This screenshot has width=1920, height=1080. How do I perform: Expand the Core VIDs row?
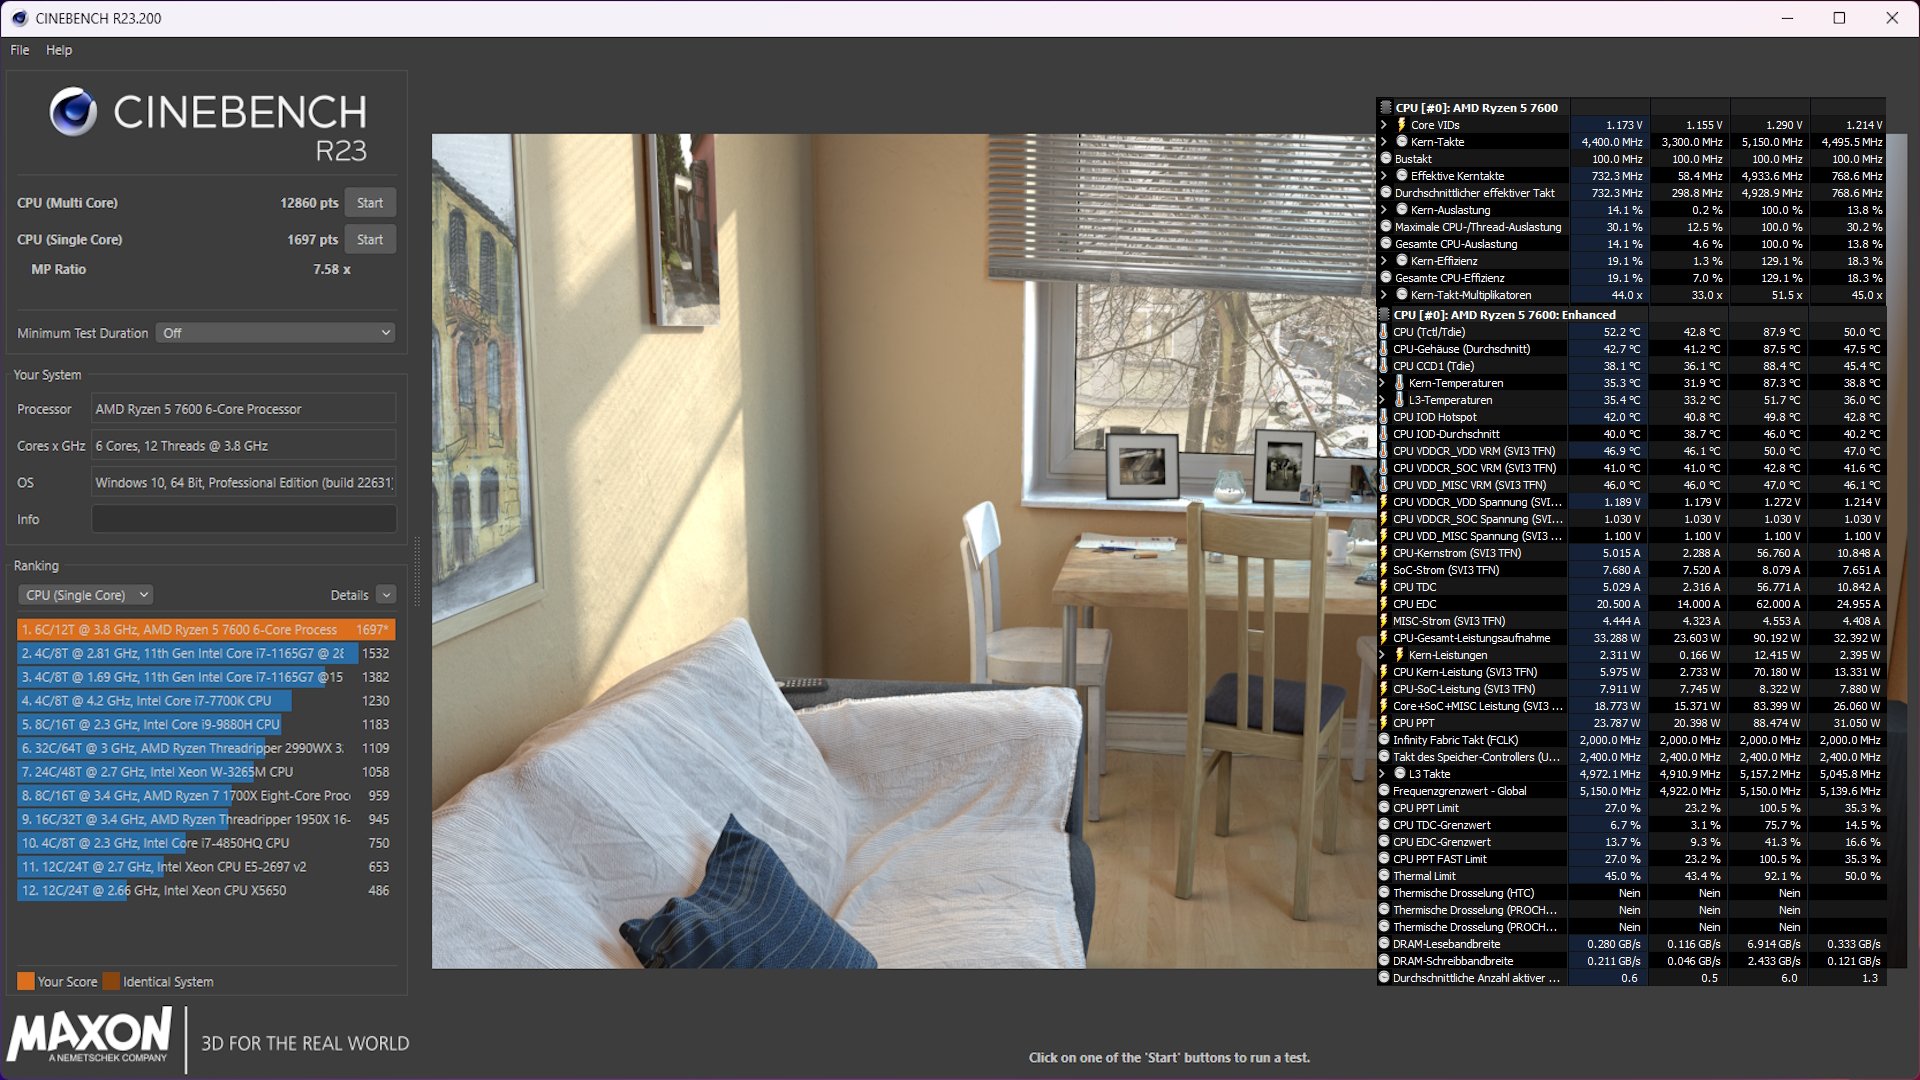1384,125
